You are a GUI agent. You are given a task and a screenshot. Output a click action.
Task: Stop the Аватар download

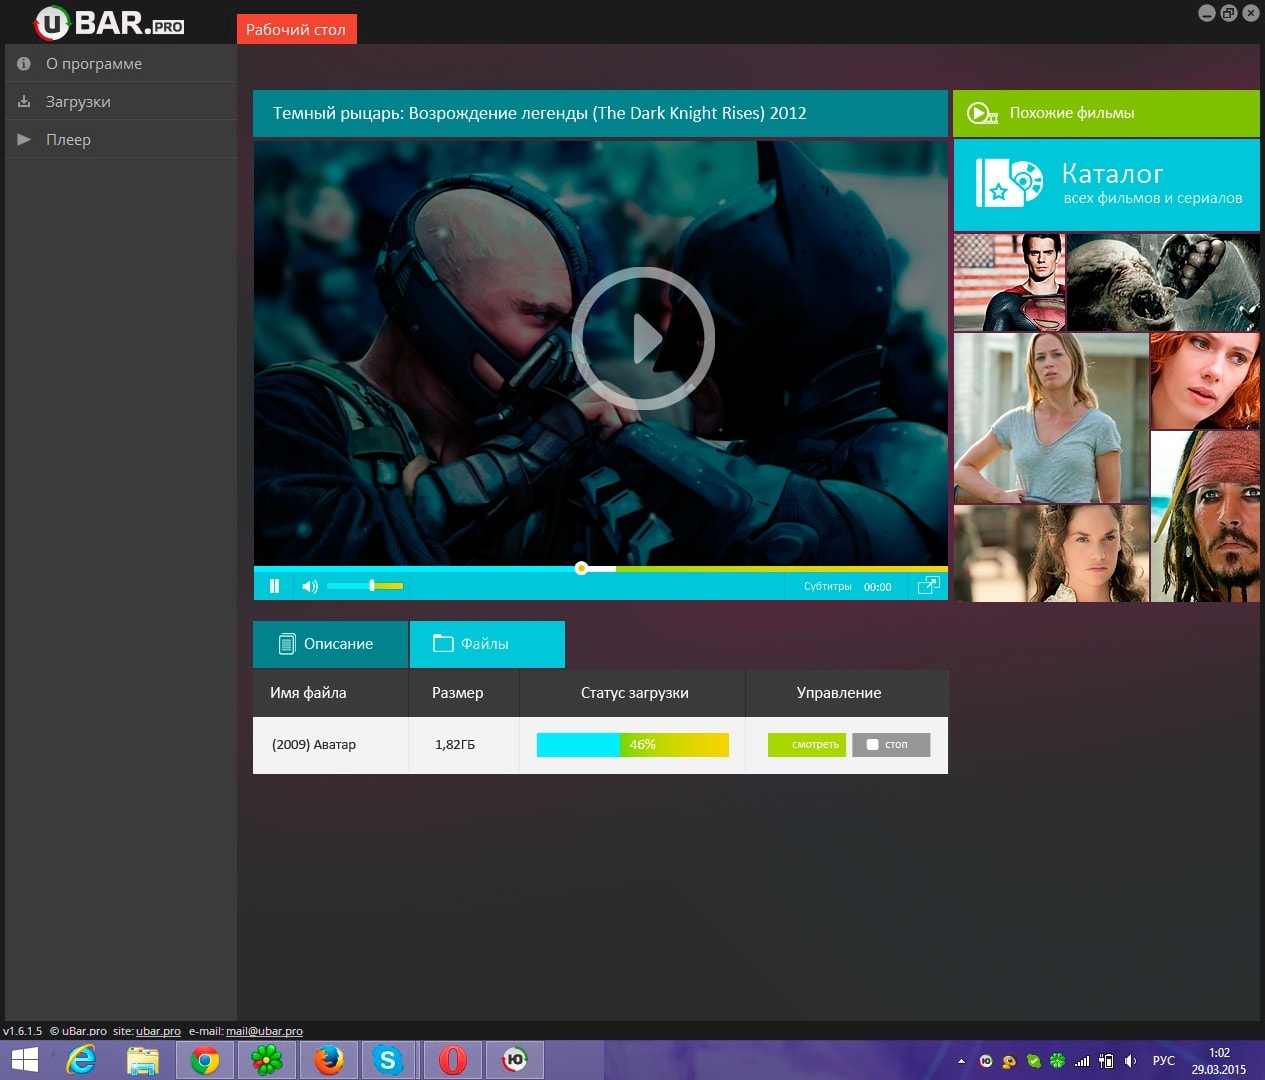(891, 745)
